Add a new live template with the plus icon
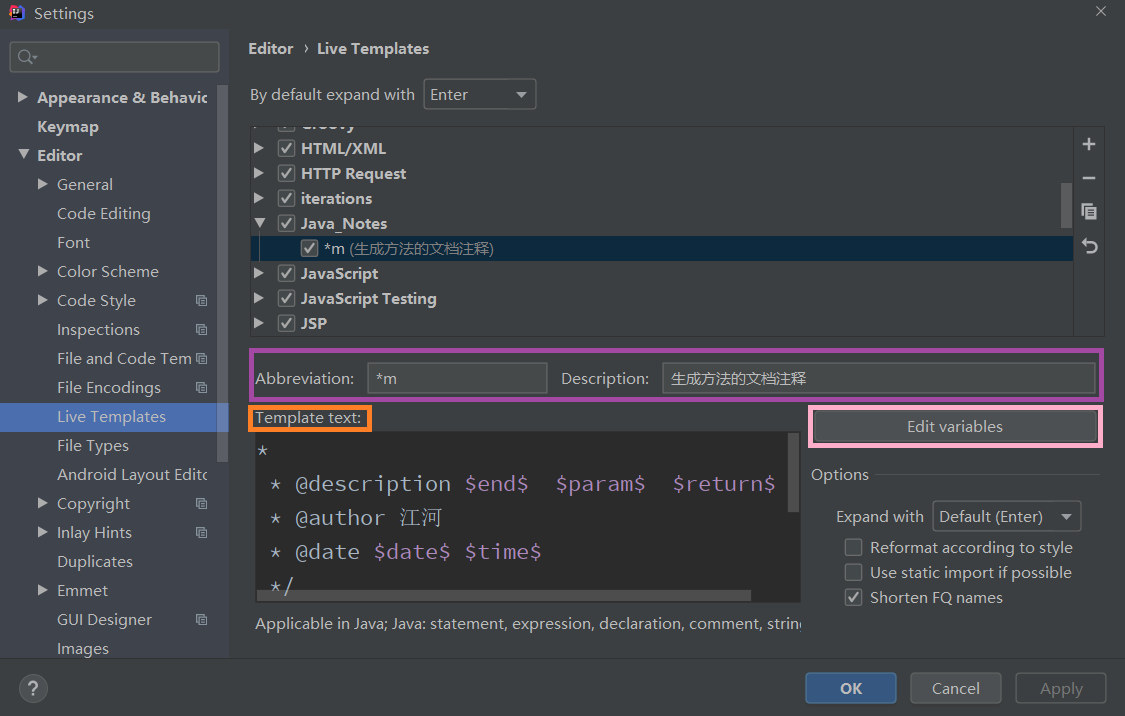 1088,144
